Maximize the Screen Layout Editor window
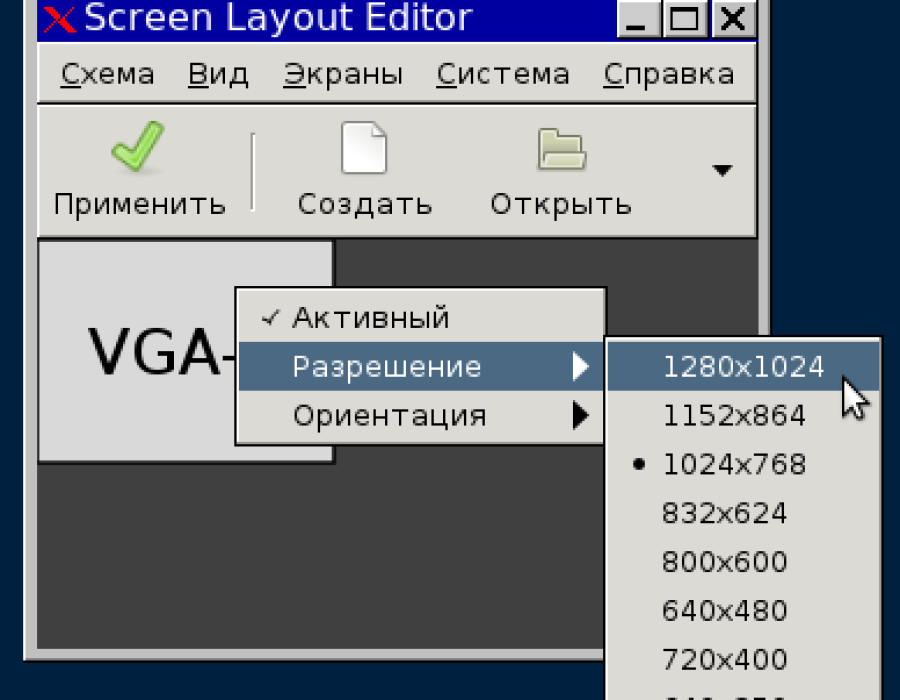This screenshot has width=900, height=700. 685,18
